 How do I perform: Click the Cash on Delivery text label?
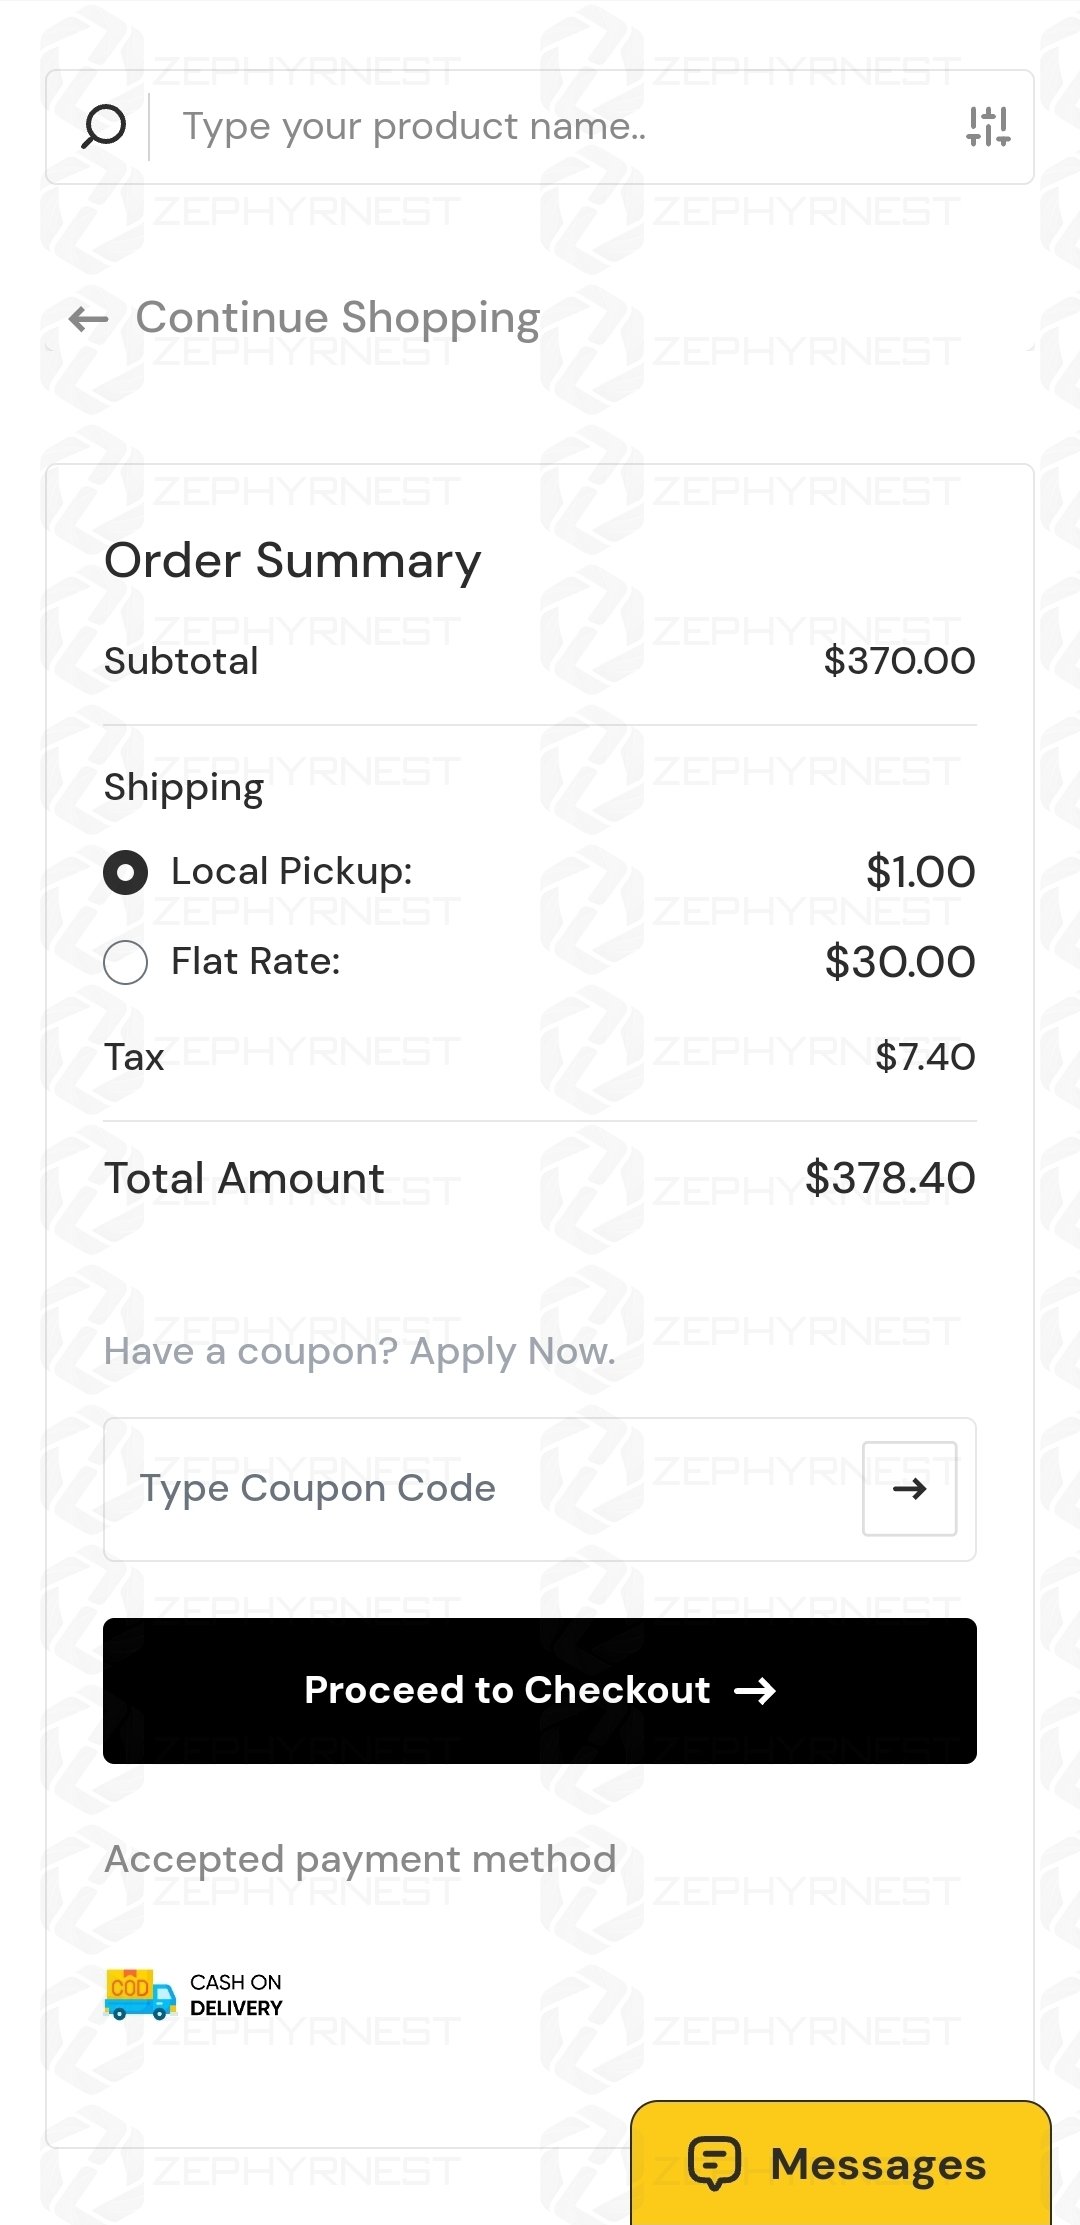coord(236,1994)
